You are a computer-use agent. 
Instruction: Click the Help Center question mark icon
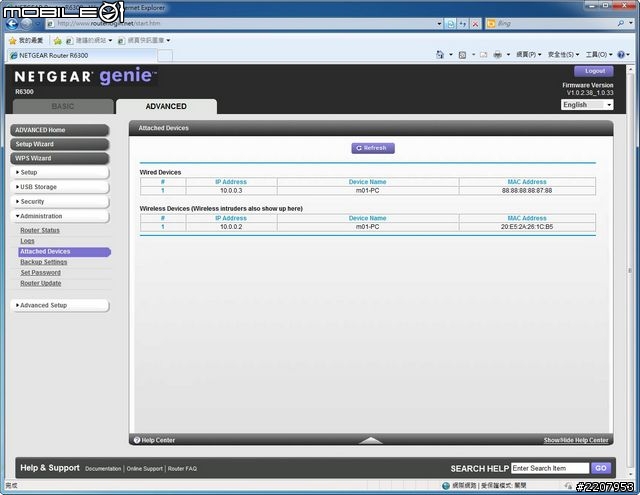[137, 440]
